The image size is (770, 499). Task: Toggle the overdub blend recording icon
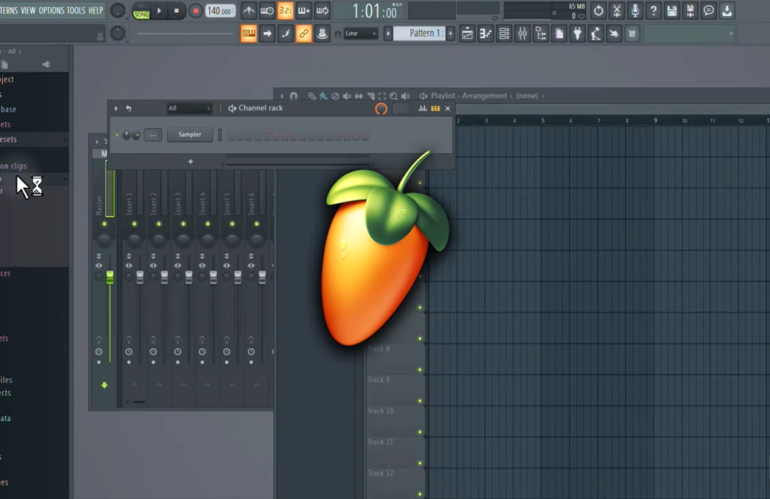coord(303,10)
